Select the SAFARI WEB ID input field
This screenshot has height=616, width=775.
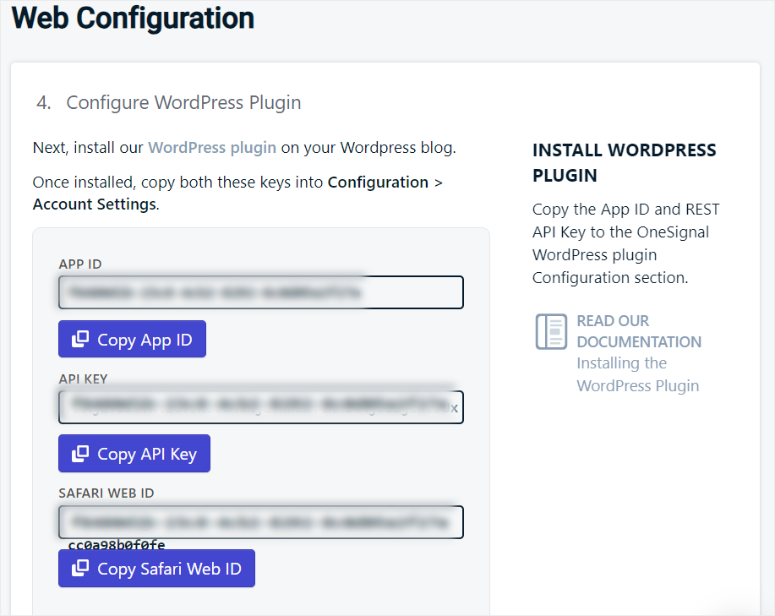(x=261, y=522)
